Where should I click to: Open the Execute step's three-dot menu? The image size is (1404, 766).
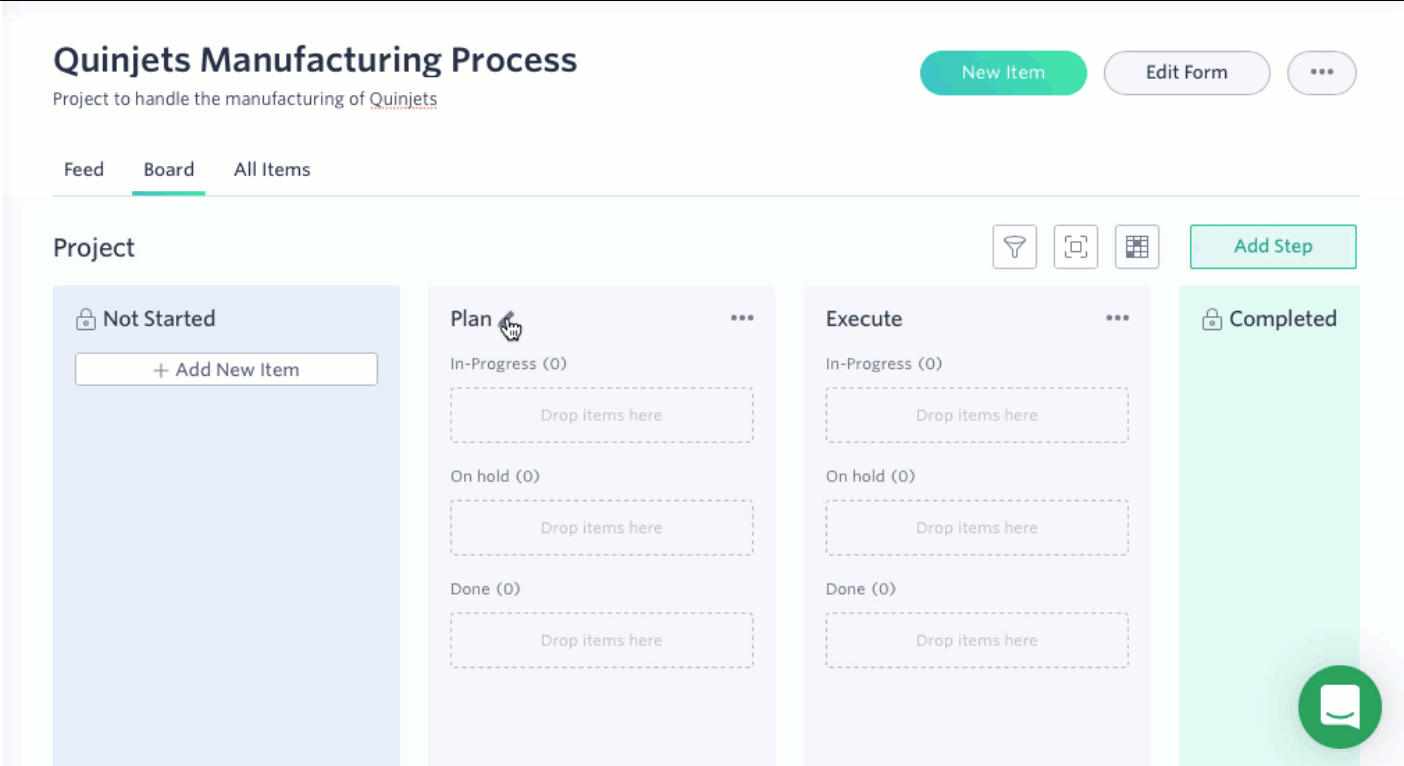pos(1117,318)
